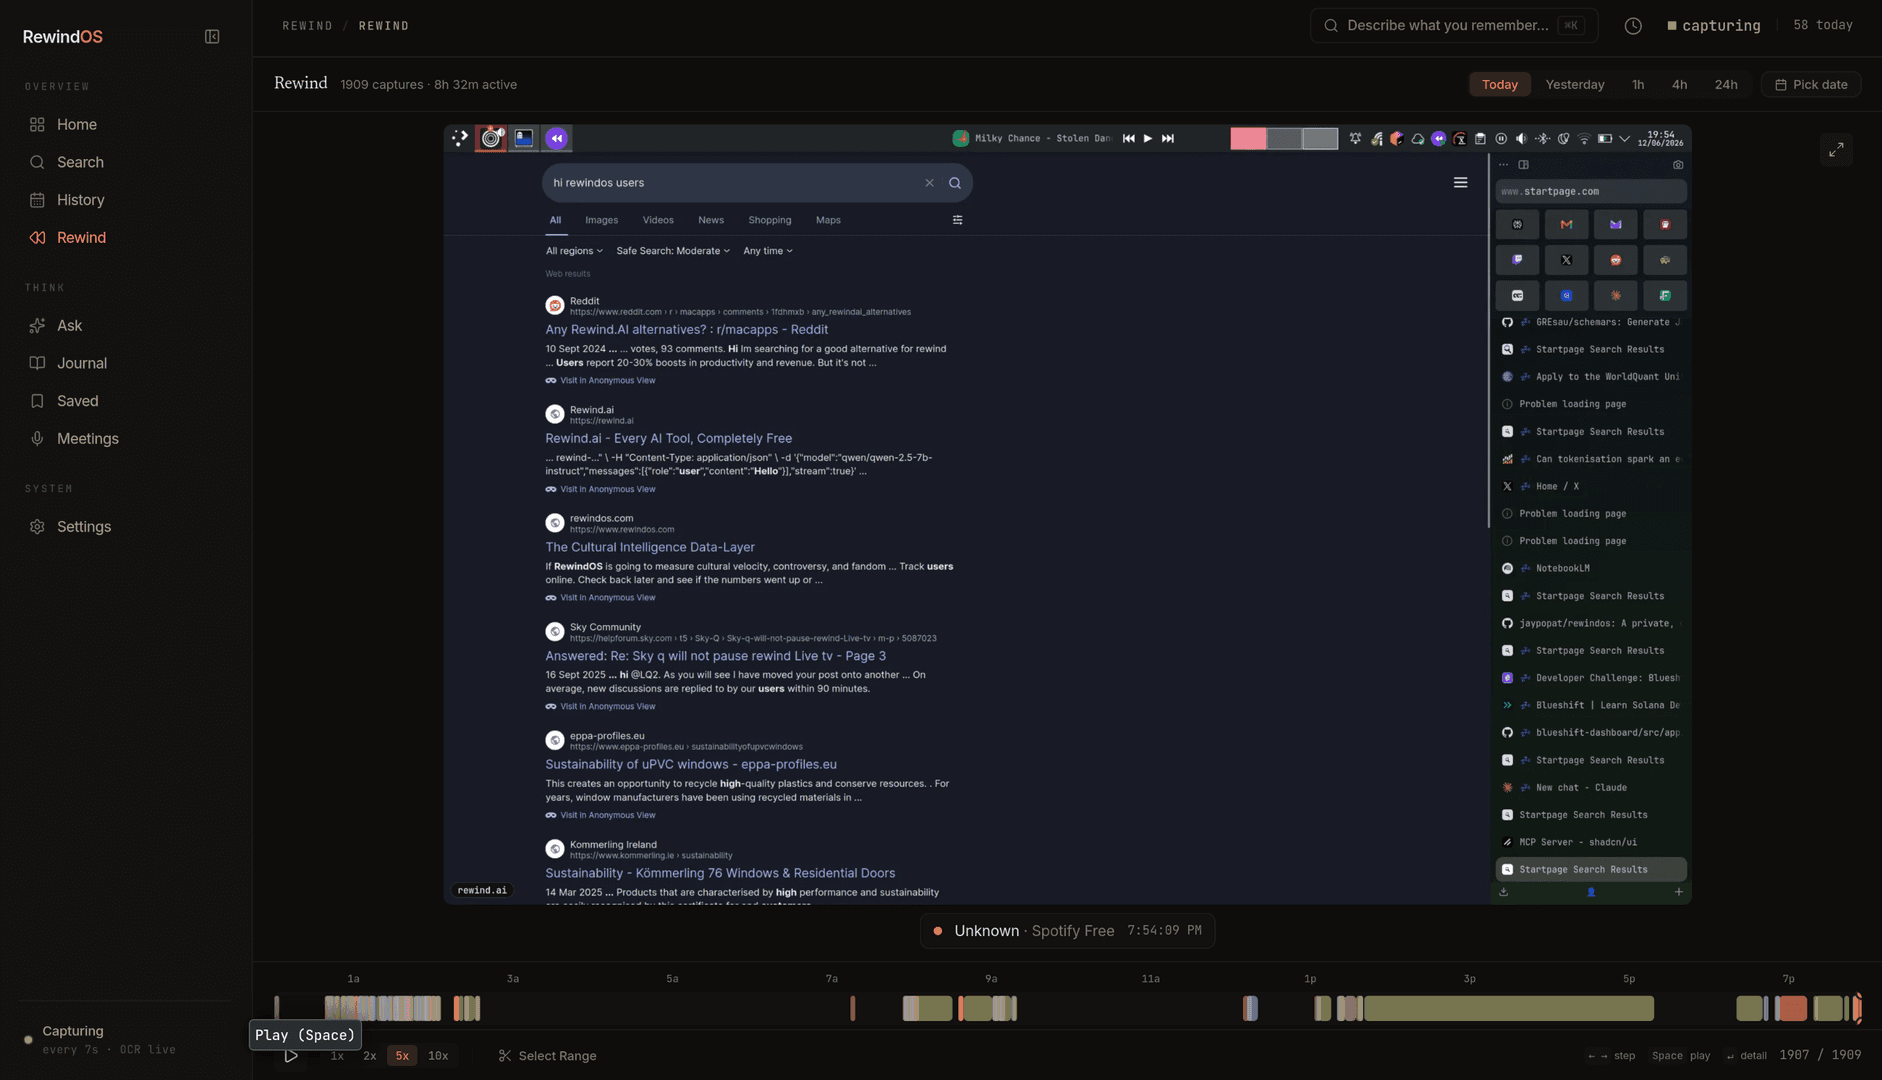Click the 'step' keyboard hint
1882x1080 pixels.
click(x=1611, y=1056)
